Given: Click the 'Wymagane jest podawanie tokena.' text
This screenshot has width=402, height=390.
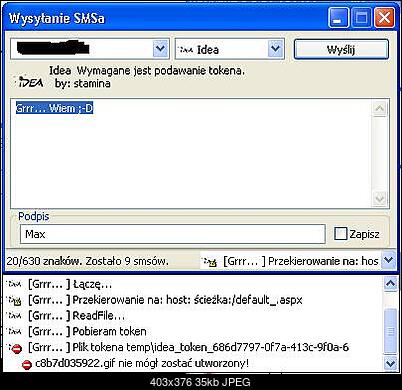Looking at the screenshot, I should (161, 71).
